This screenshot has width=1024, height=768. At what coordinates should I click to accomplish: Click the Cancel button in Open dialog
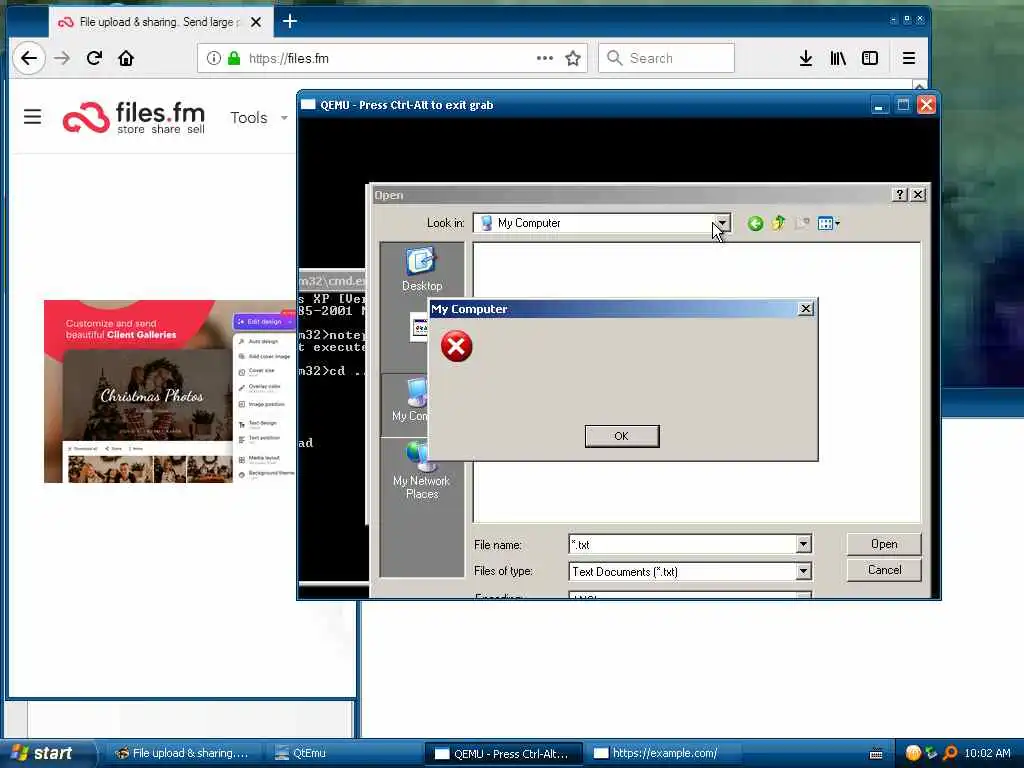(884, 570)
